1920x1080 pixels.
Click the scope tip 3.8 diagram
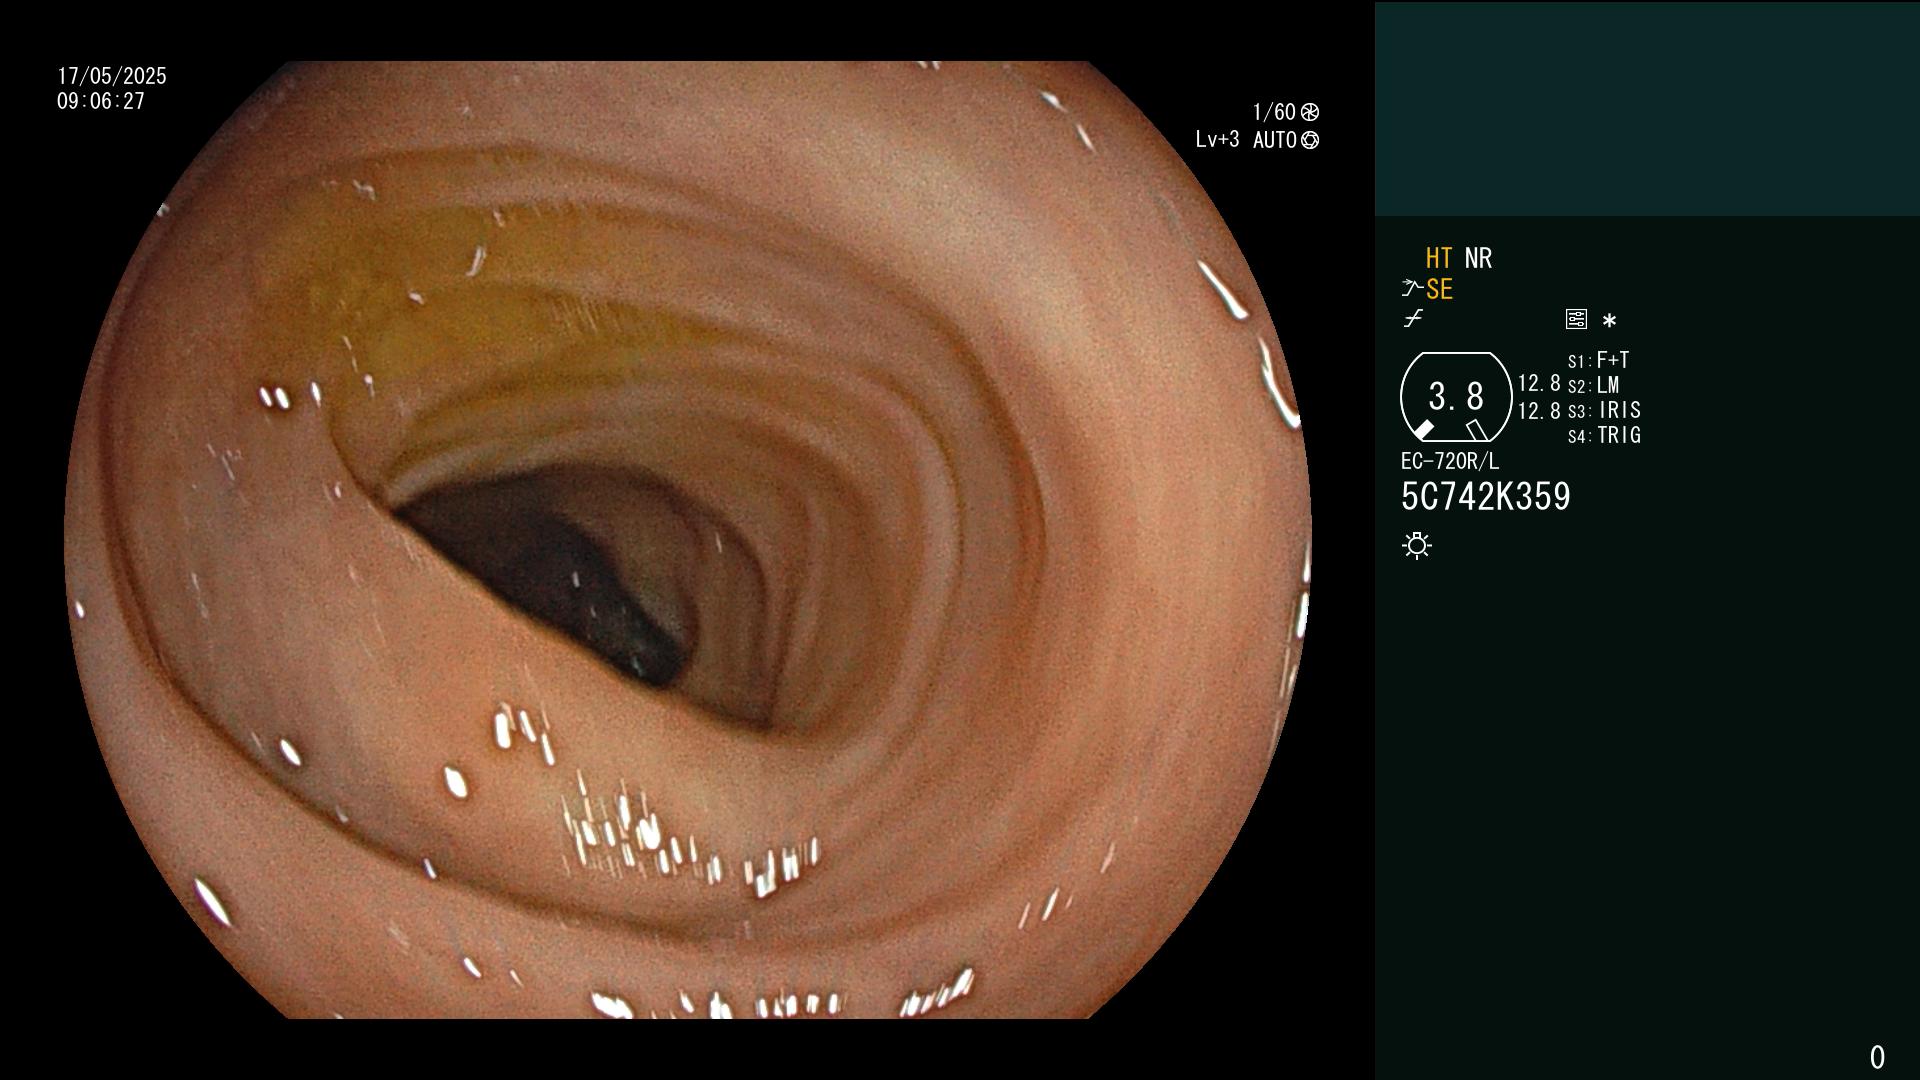pos(1456,397)
